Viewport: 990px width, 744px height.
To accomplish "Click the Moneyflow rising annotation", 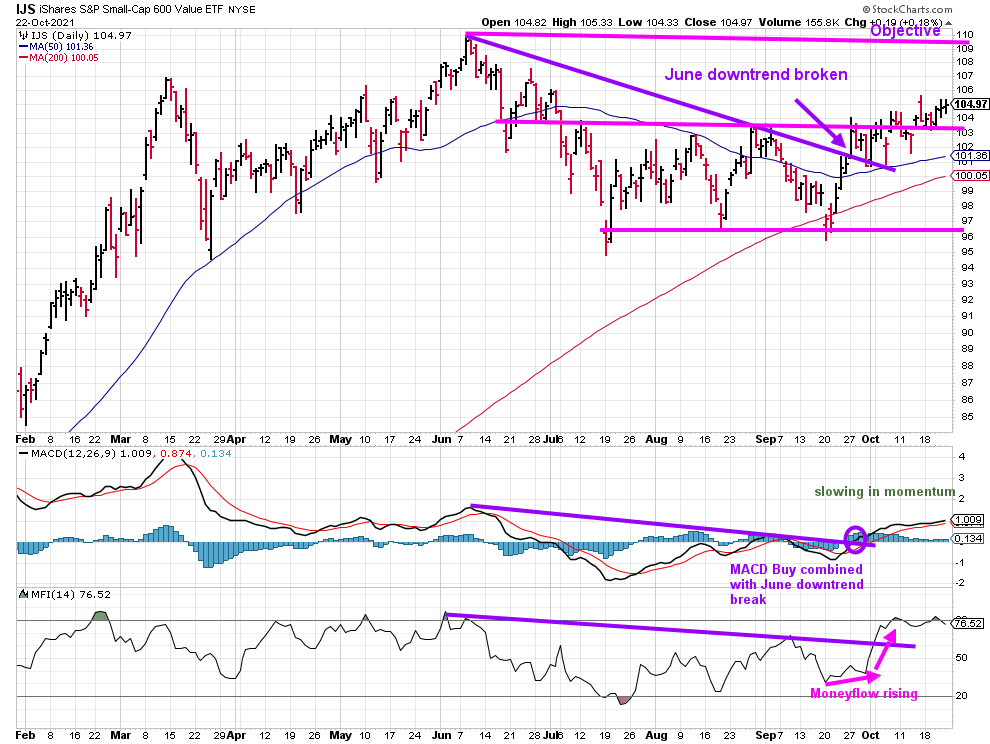I will (864, 693).
